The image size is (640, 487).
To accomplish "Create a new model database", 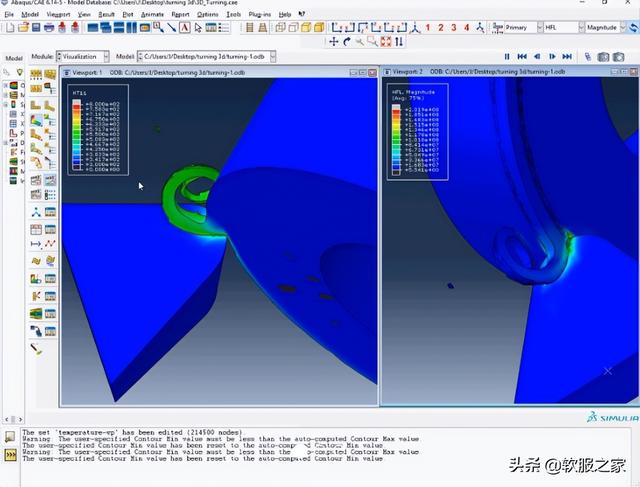I will [x=10, y=28].
